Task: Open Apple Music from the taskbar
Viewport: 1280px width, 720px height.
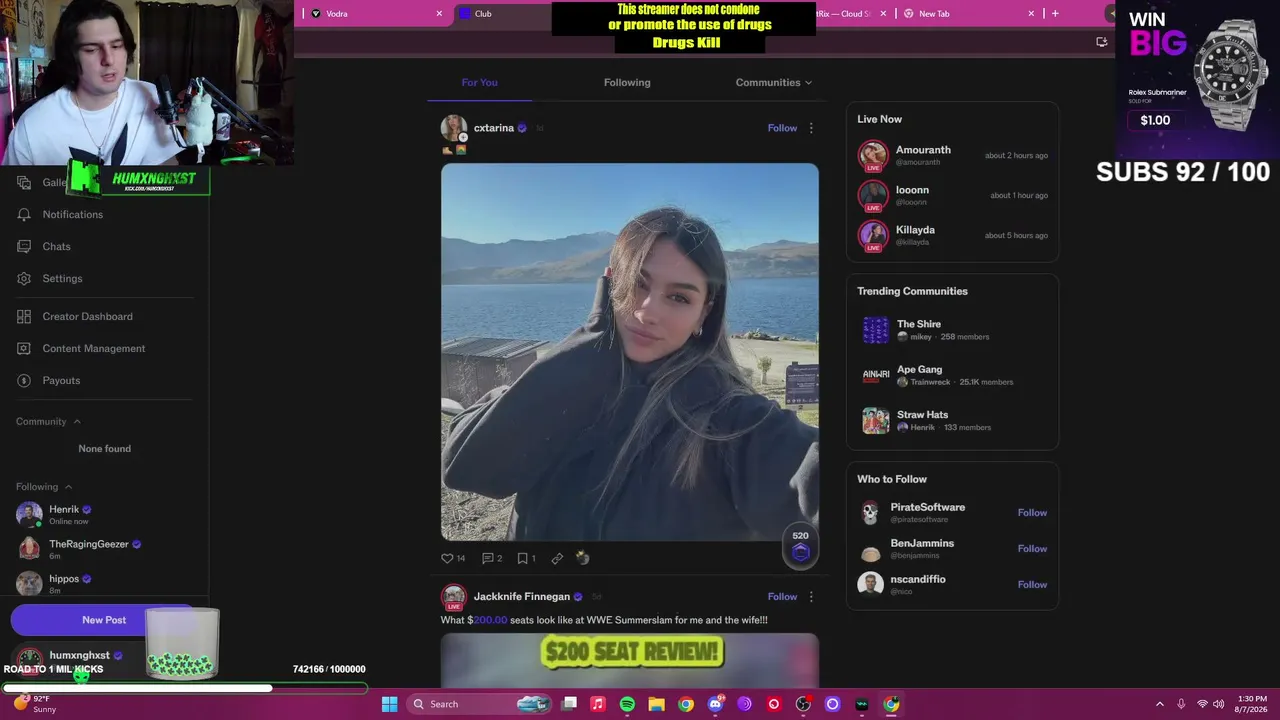Action: [598, 704]
